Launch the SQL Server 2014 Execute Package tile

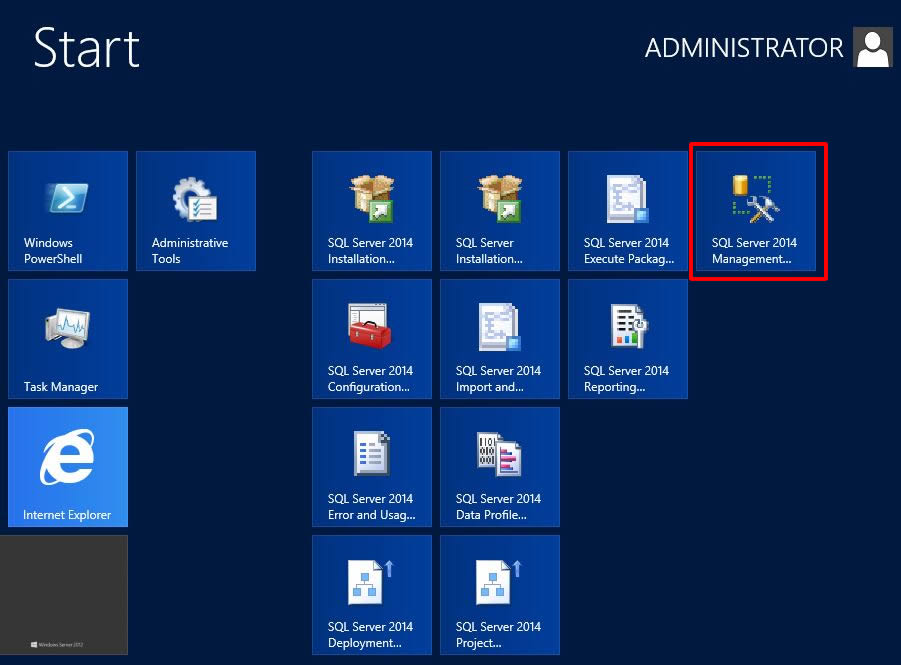point(628,211)
